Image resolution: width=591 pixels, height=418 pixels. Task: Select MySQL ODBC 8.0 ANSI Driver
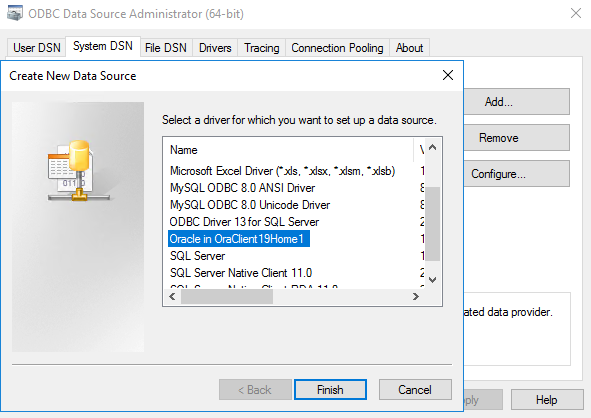(x=242, y=188)
